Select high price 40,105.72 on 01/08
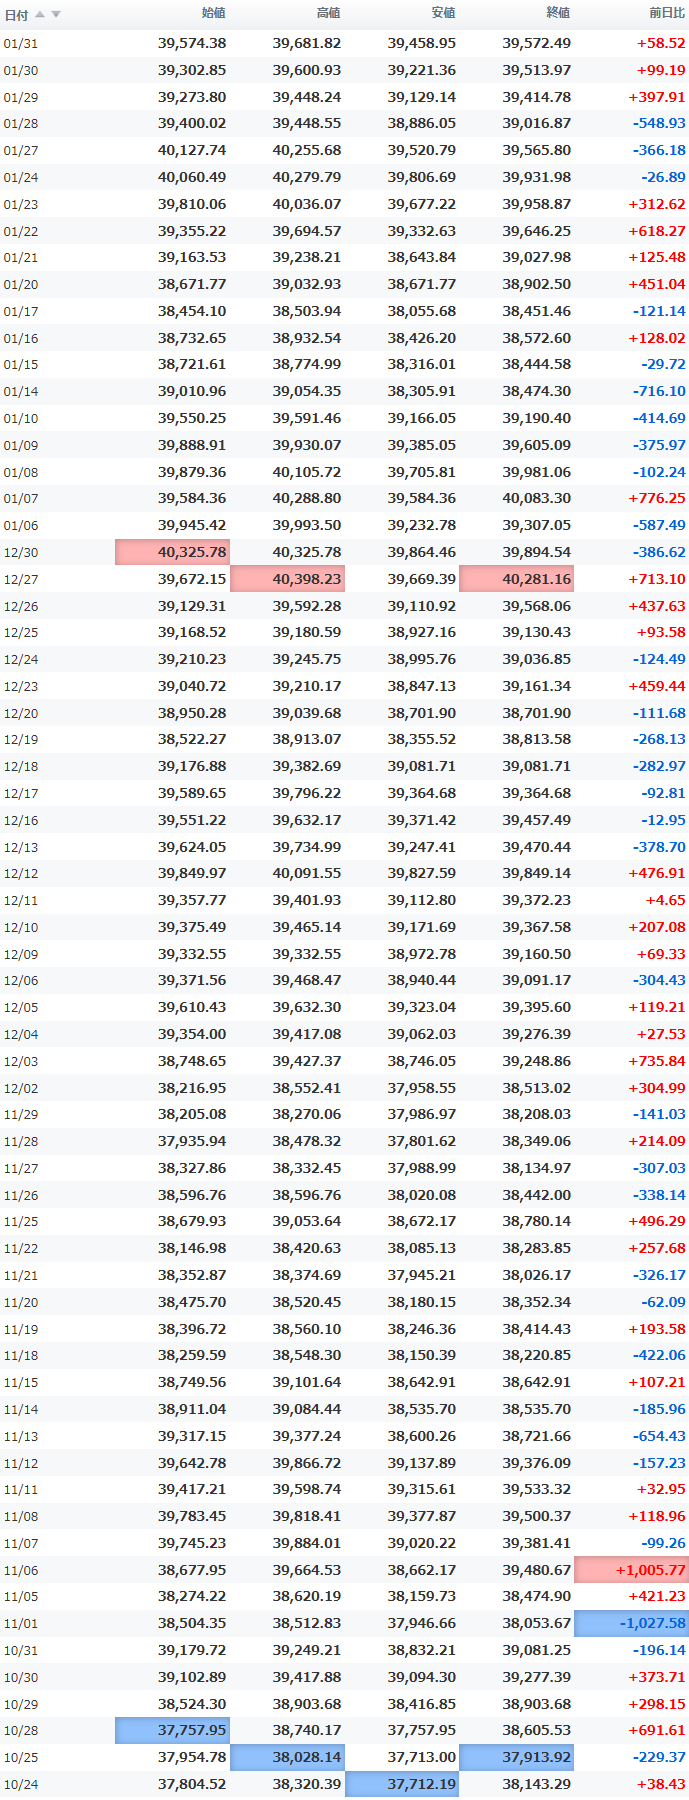This screenshot has width=689, height=1800. (307, 473)
